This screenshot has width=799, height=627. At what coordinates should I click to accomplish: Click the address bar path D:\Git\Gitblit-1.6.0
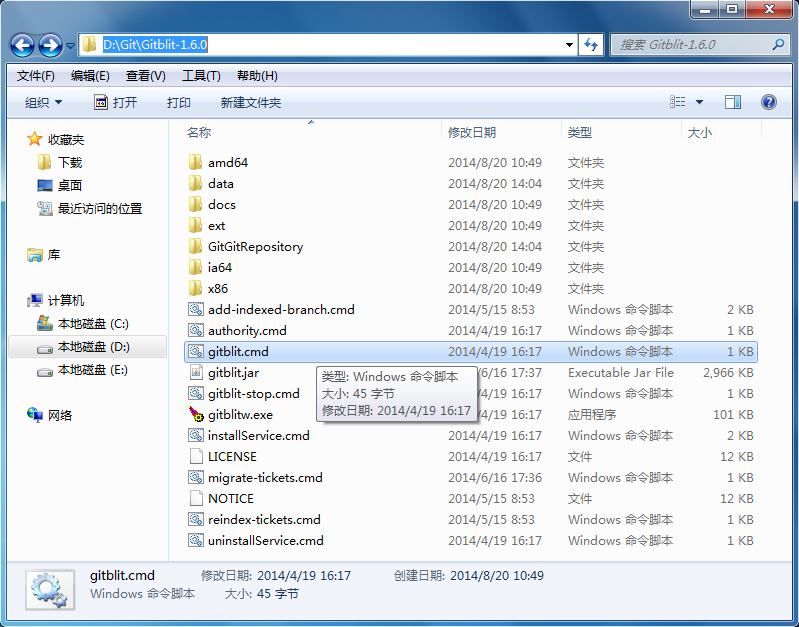point(155,45)
